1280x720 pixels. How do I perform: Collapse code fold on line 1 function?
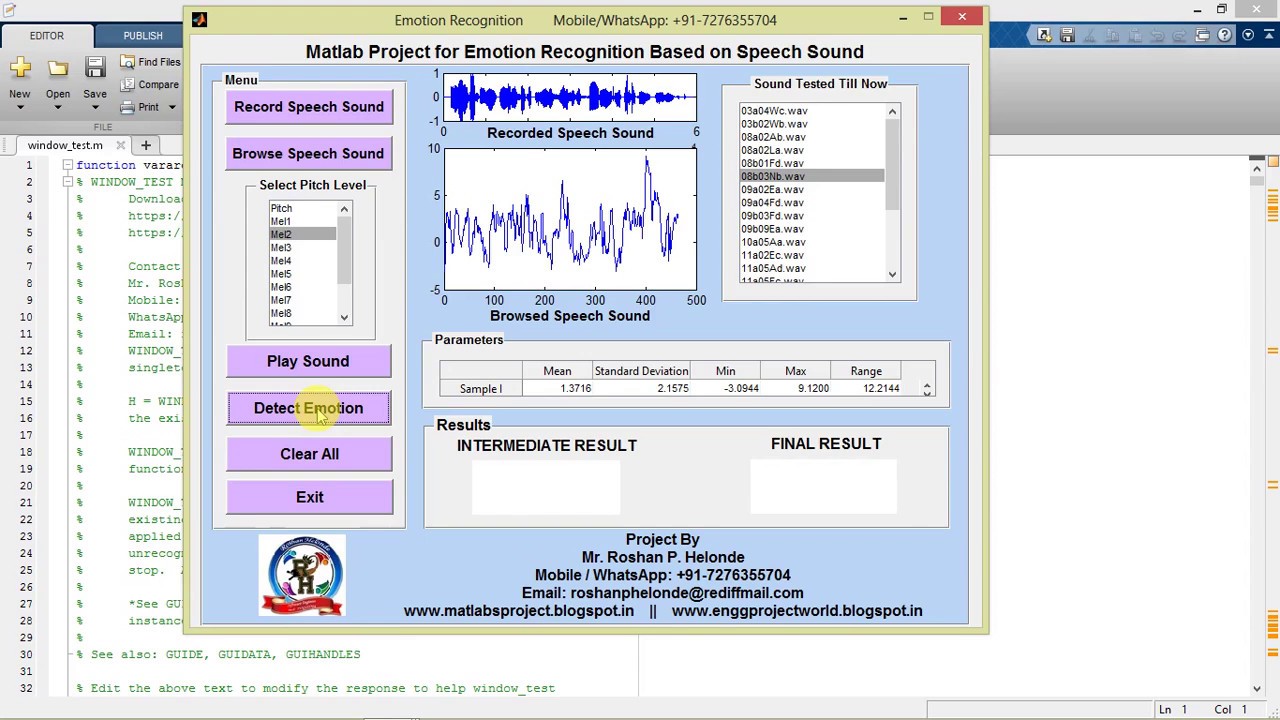pos(67,165)
